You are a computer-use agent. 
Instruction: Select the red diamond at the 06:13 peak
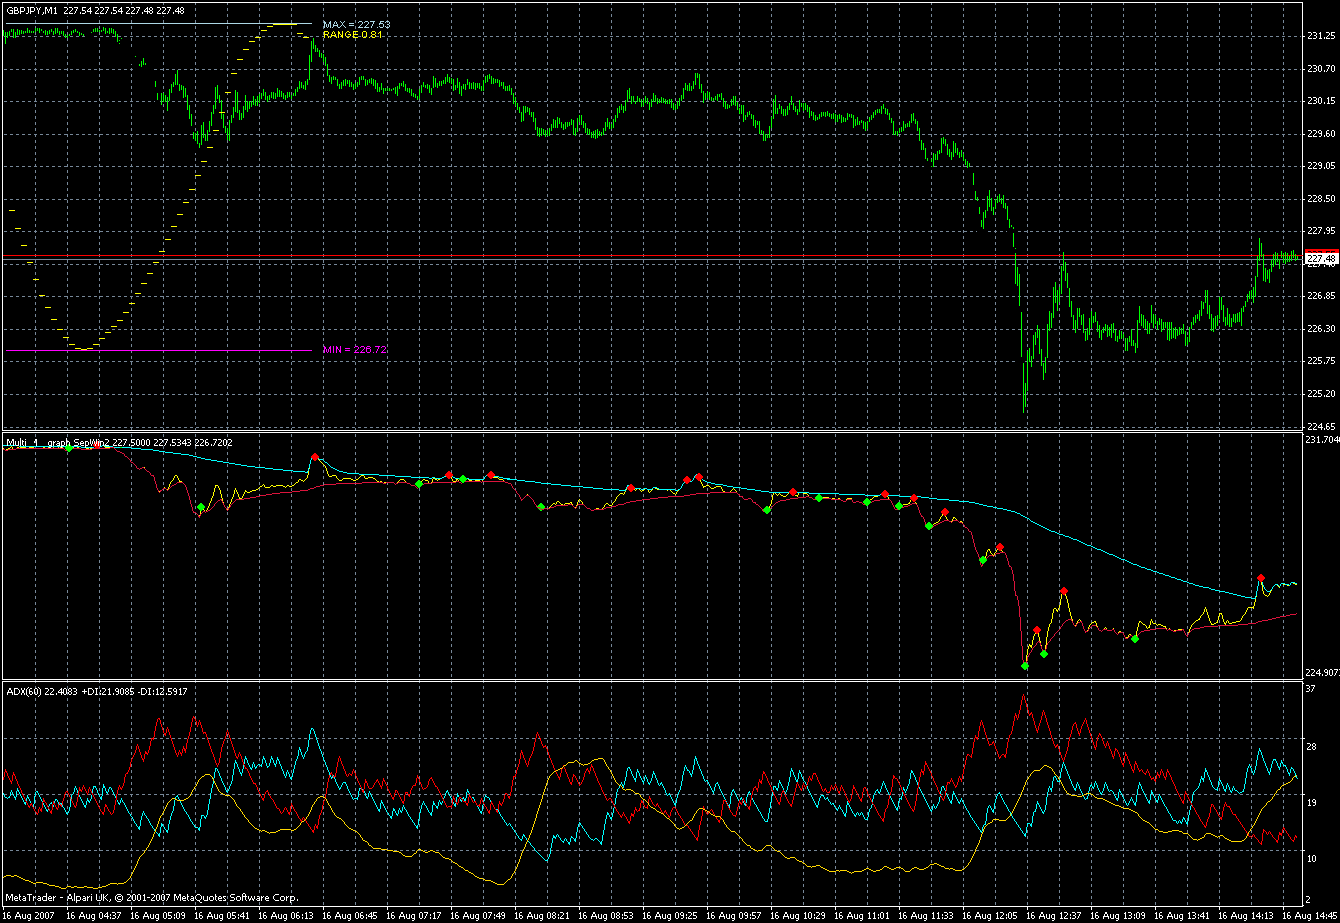tap(314, 457)
